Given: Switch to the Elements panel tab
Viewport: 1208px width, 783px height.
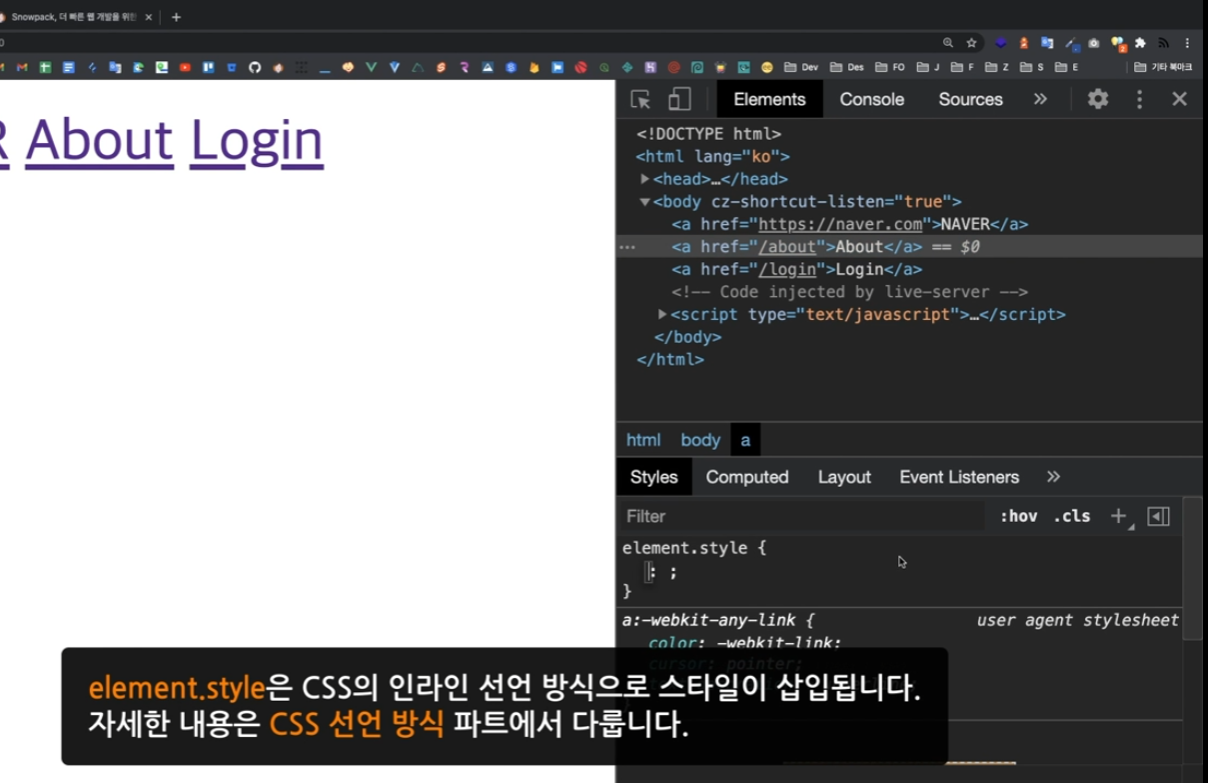Looking at the screenshot, I should (770, 99).
